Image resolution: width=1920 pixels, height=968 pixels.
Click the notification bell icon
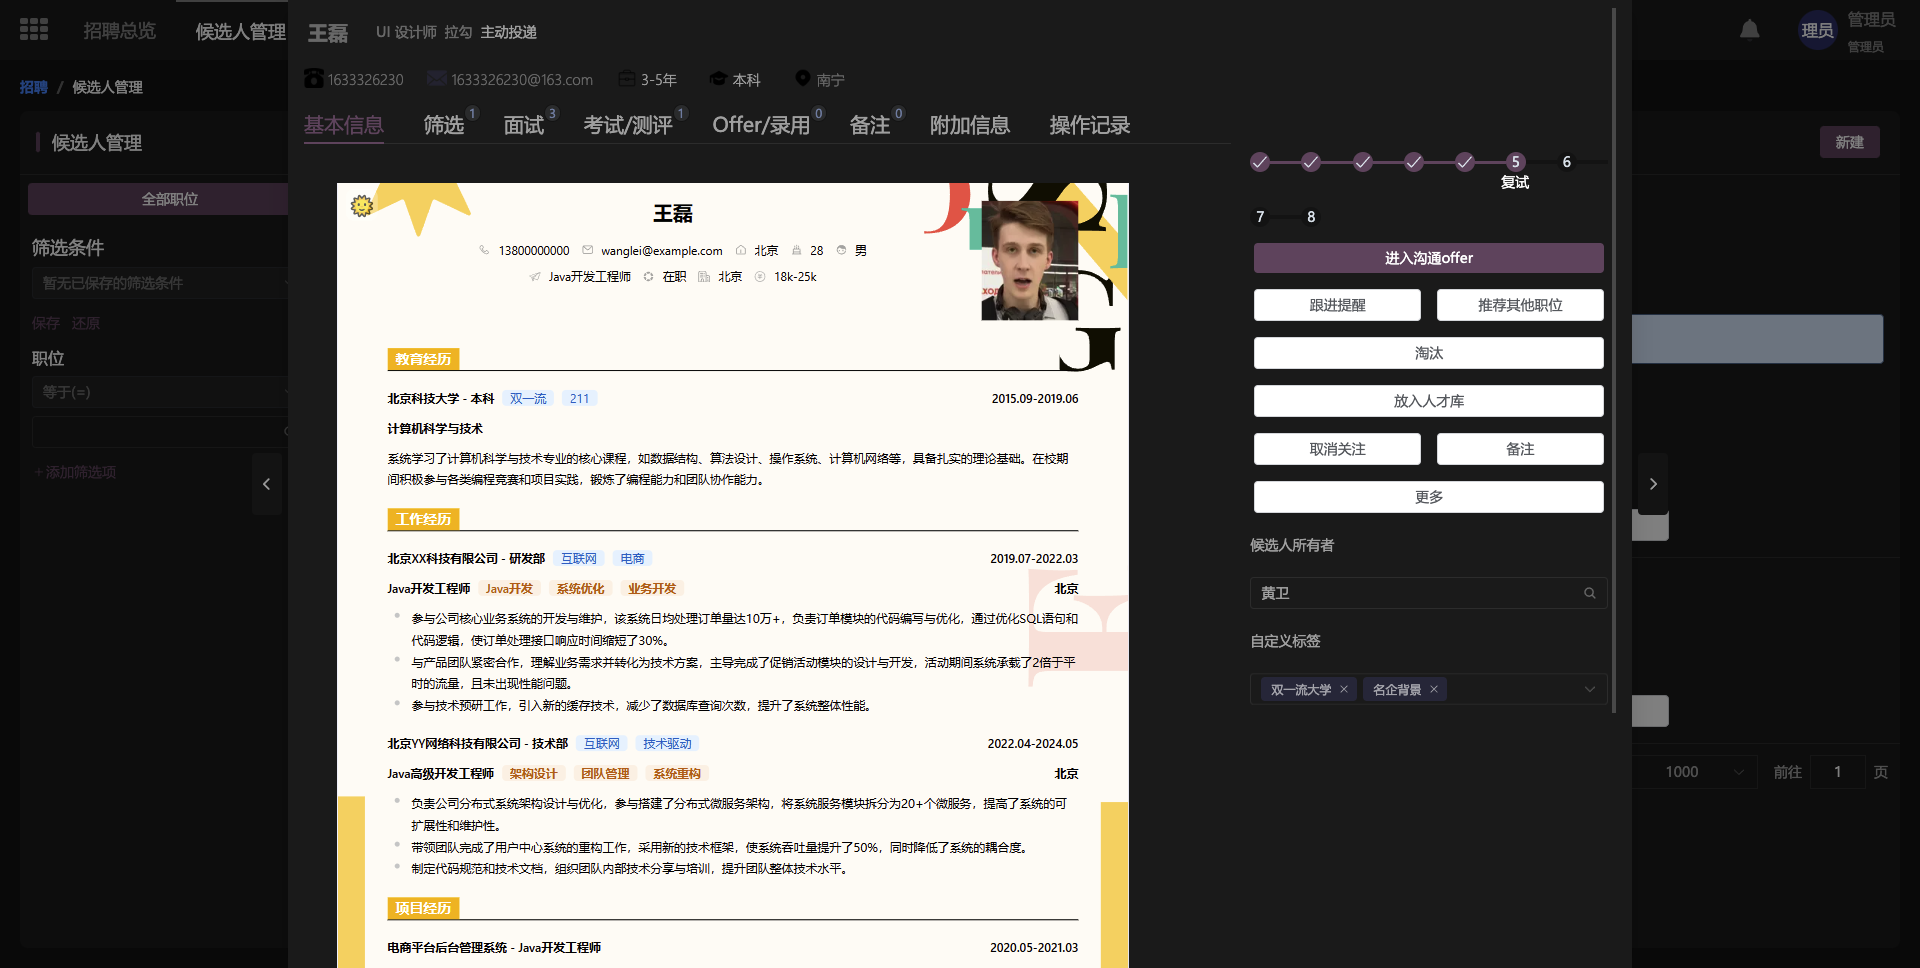click(x=1749, y=30)
